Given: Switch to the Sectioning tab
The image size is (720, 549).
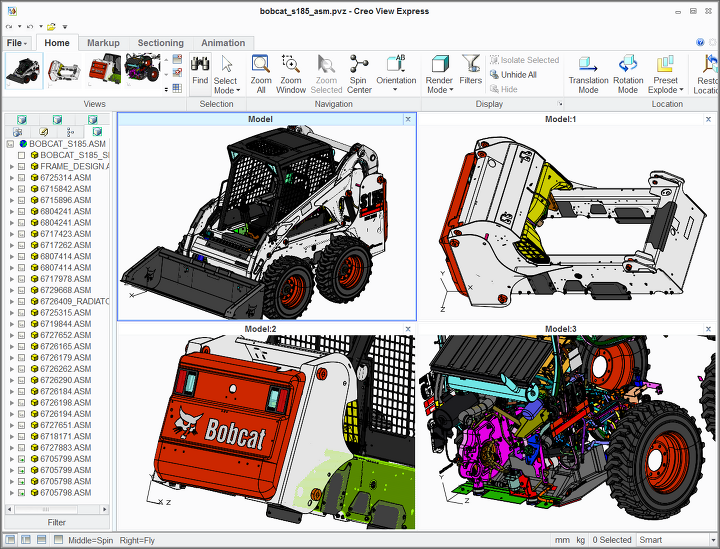Looking at the screenshot, I should tap(161, 43).
